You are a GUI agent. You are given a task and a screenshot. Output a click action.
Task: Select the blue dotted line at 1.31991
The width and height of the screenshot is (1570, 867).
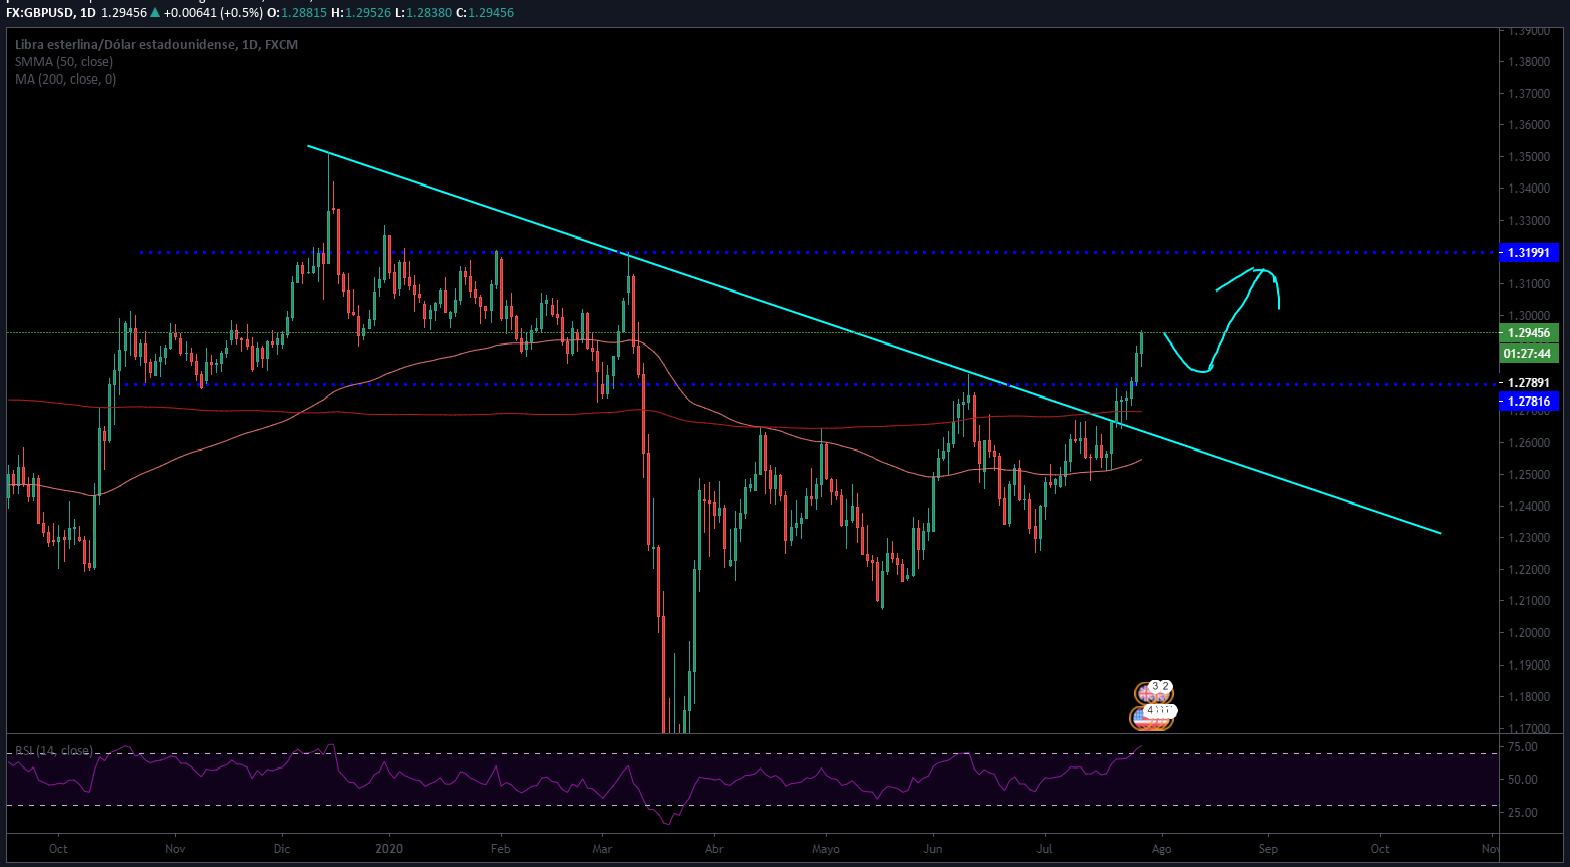click(819, 253)
